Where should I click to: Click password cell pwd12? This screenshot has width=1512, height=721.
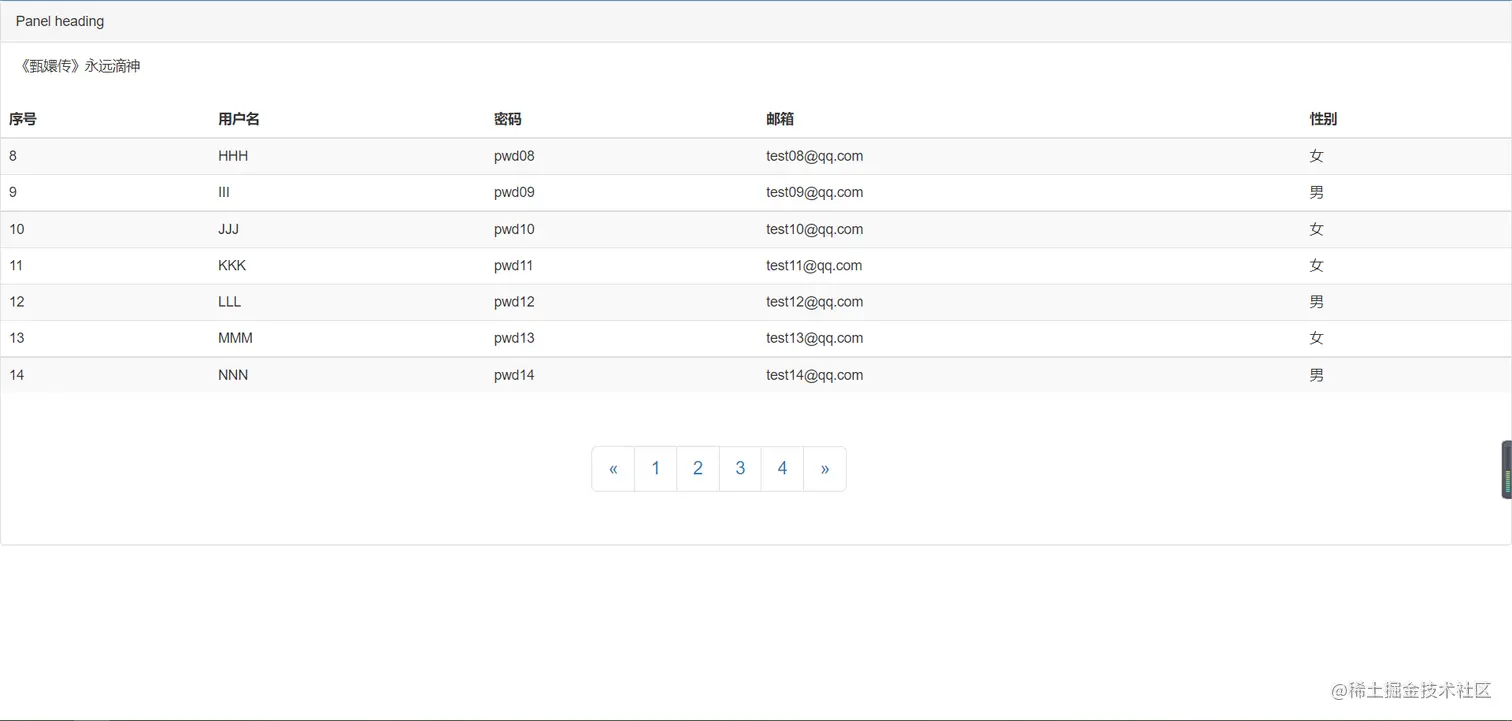click(x=514, y=301)
